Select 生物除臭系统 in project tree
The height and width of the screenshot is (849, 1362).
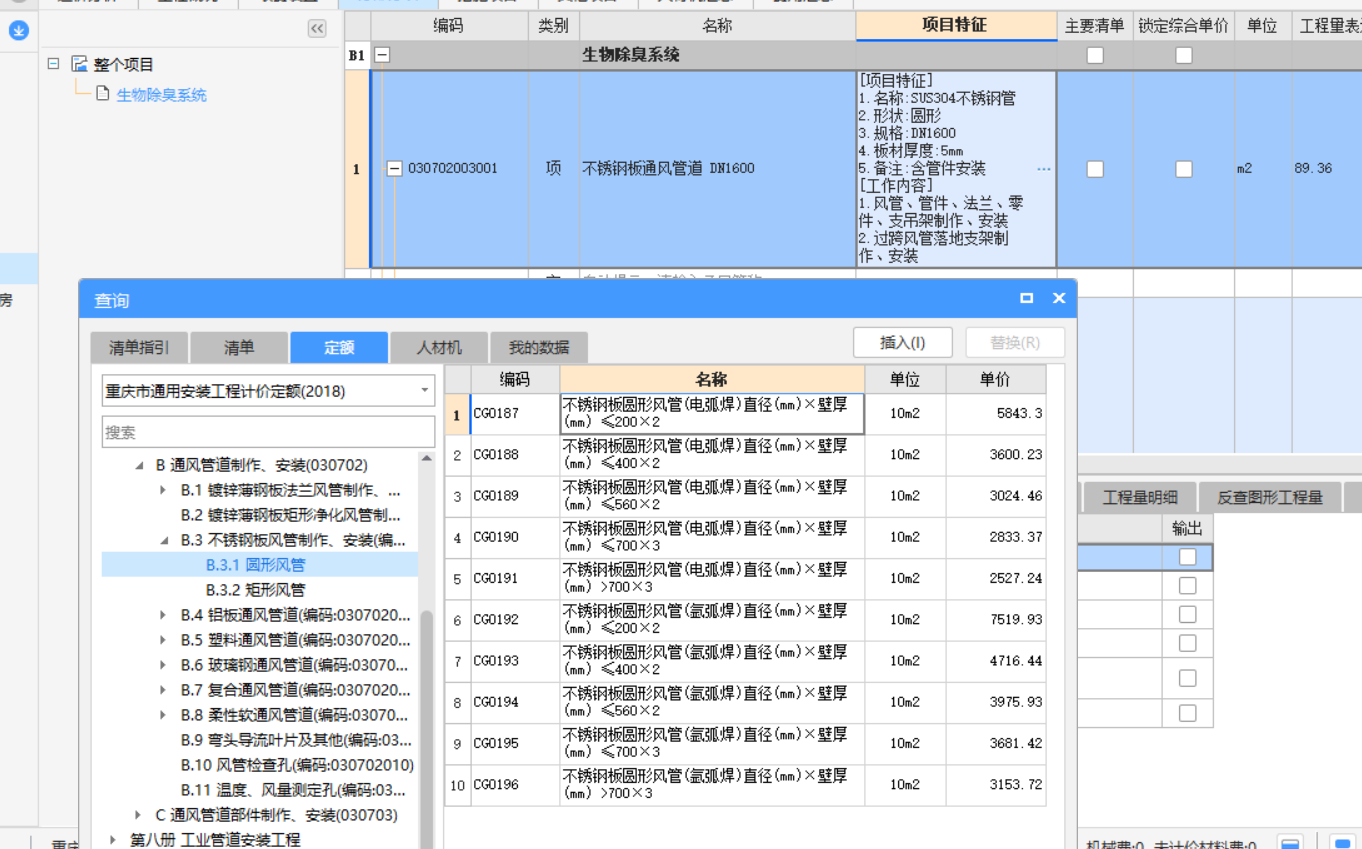pyautogui.click(x=161, y=95)
